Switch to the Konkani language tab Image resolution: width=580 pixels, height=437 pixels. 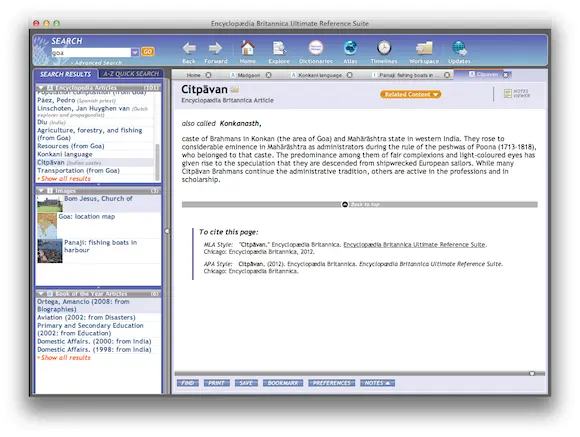click(320, 75)
